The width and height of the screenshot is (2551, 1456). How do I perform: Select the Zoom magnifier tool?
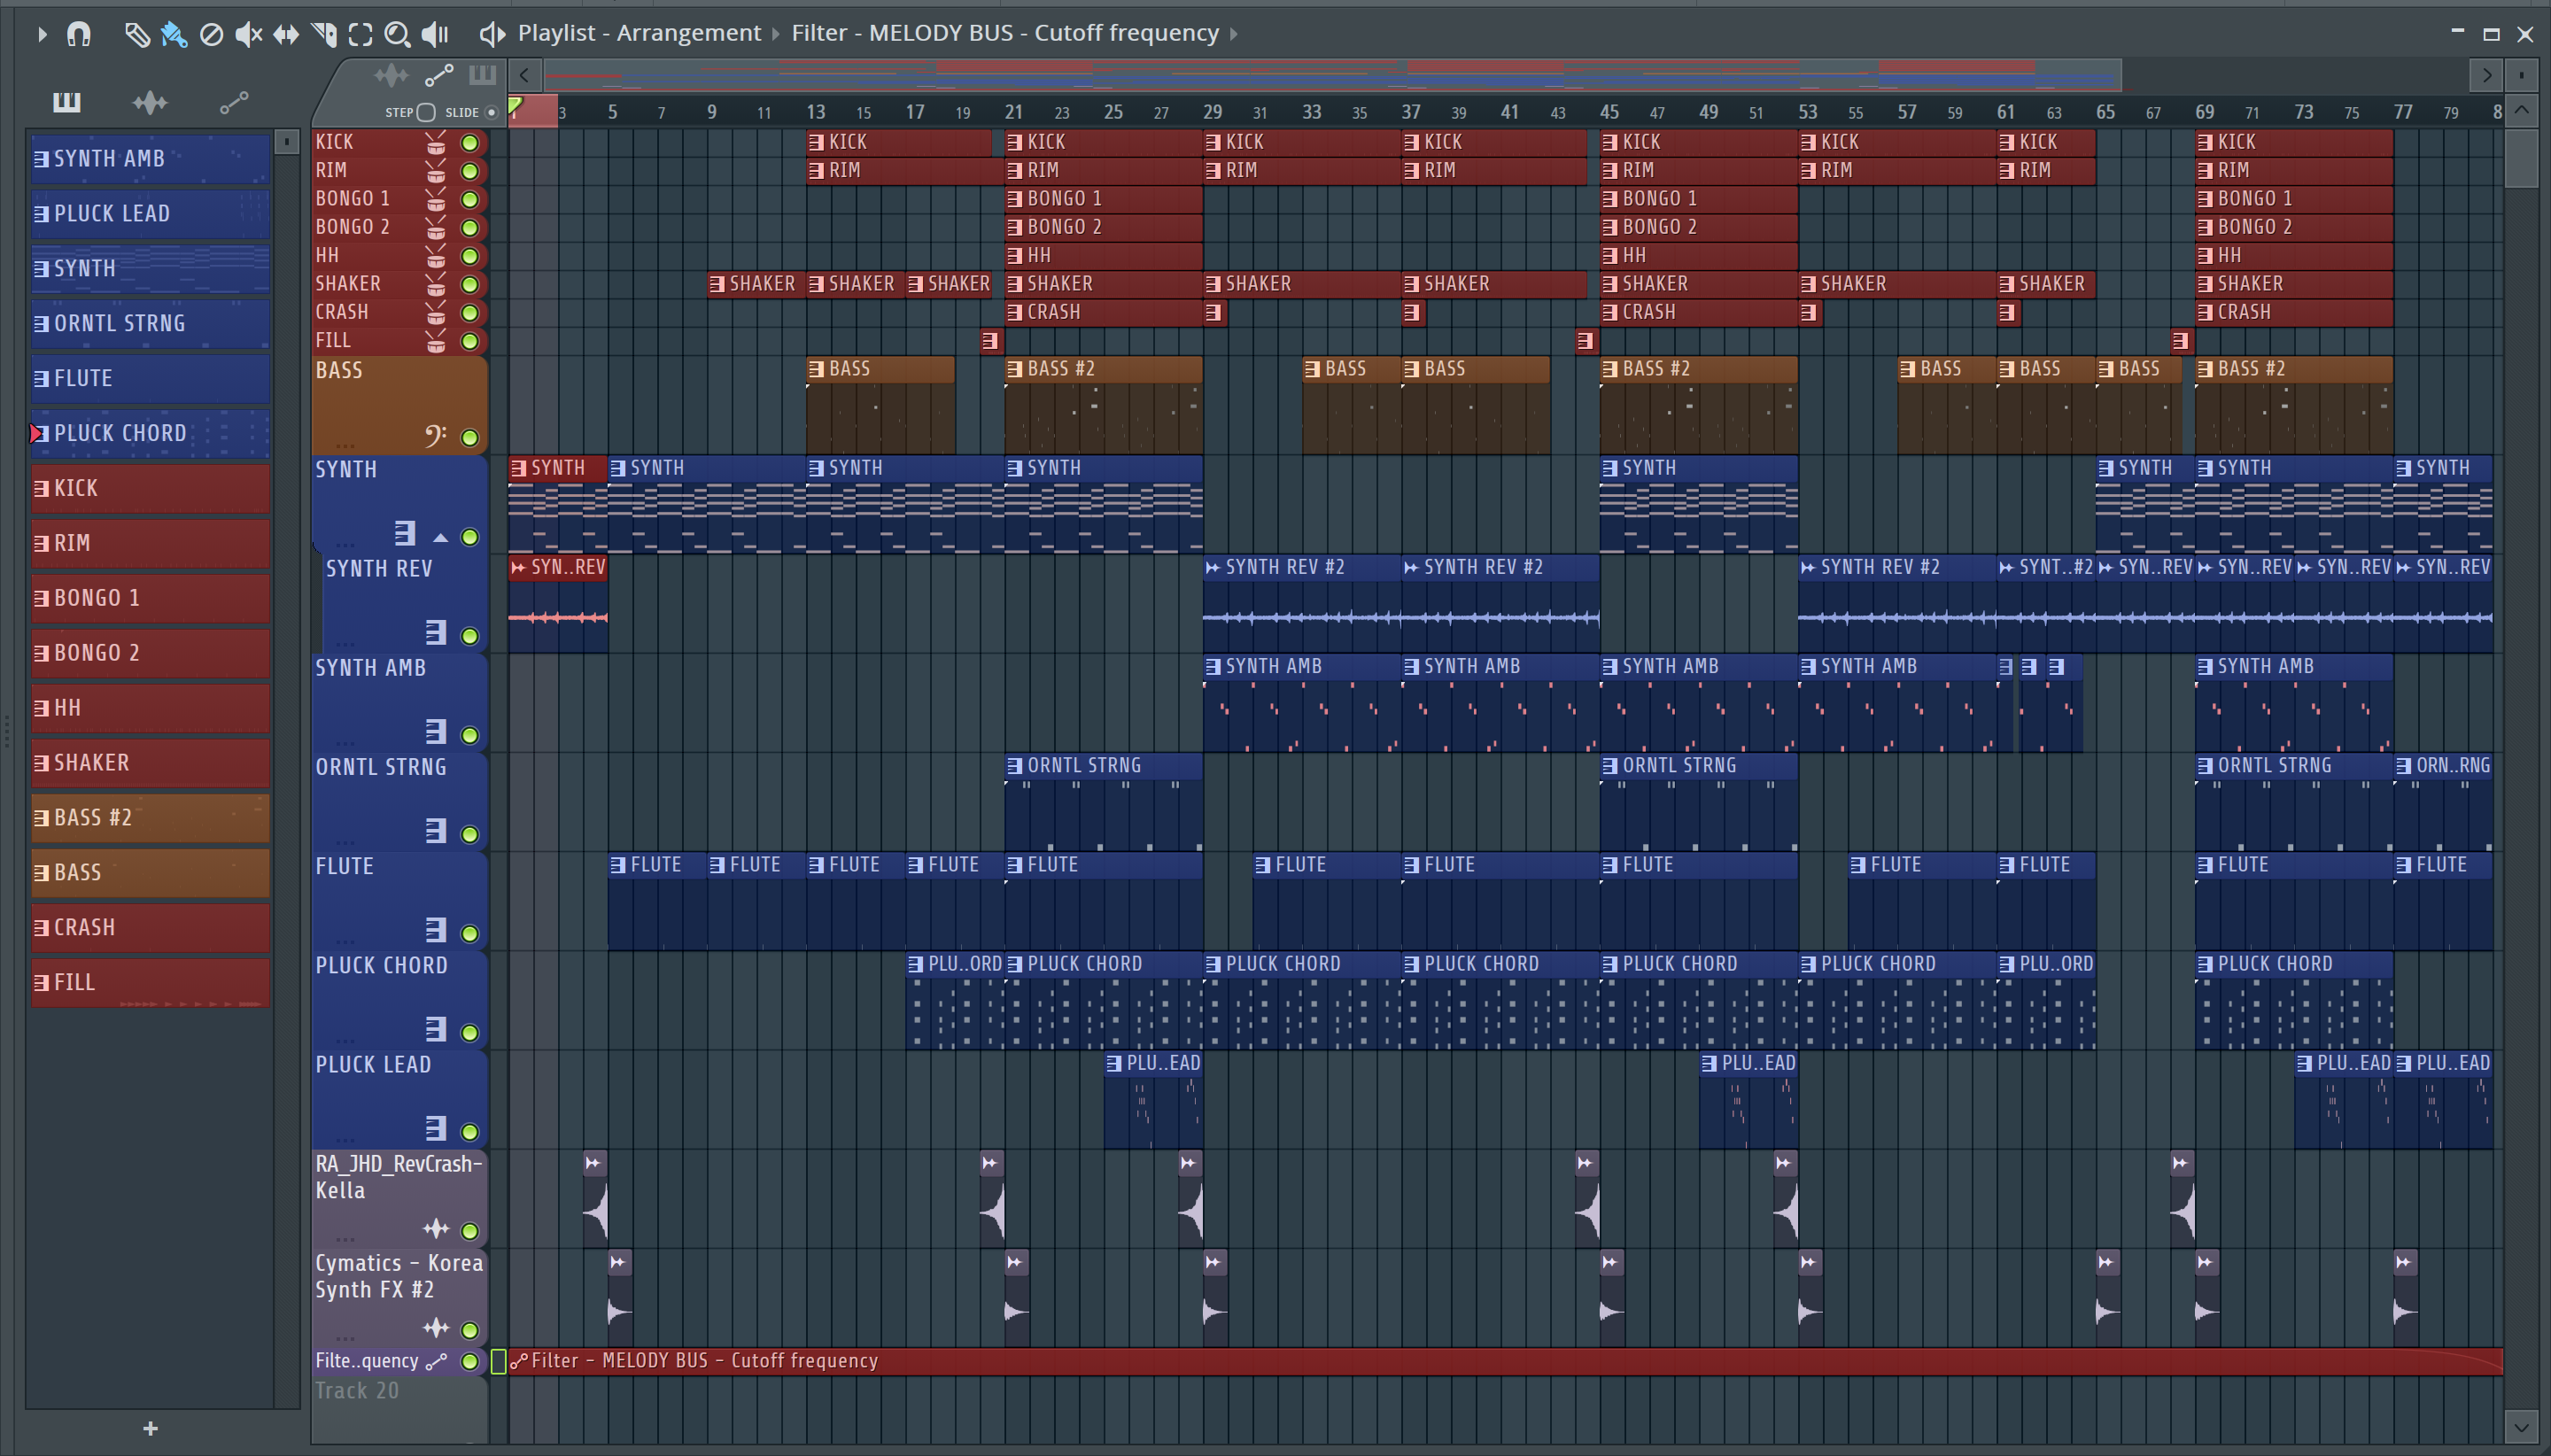(x=397, y=34)
